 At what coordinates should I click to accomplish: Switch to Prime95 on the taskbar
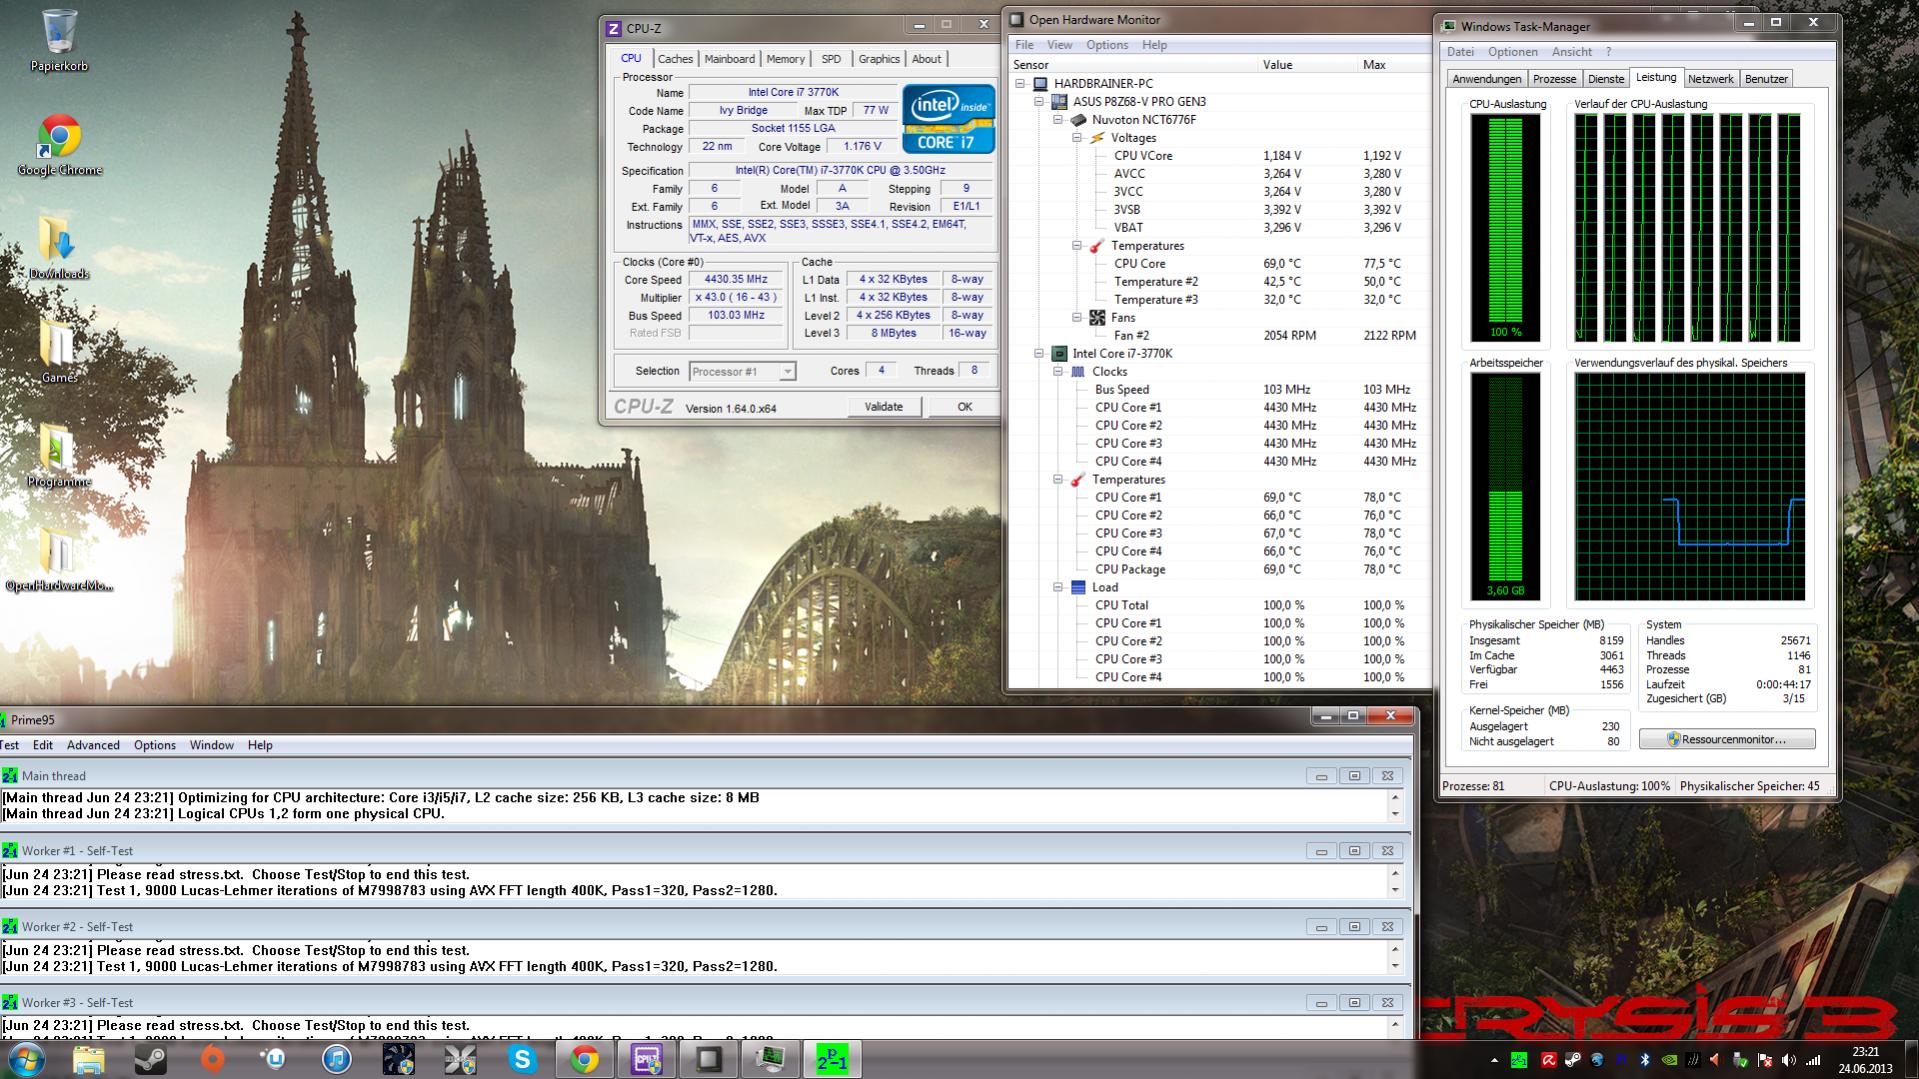[x=832, y=1059]
